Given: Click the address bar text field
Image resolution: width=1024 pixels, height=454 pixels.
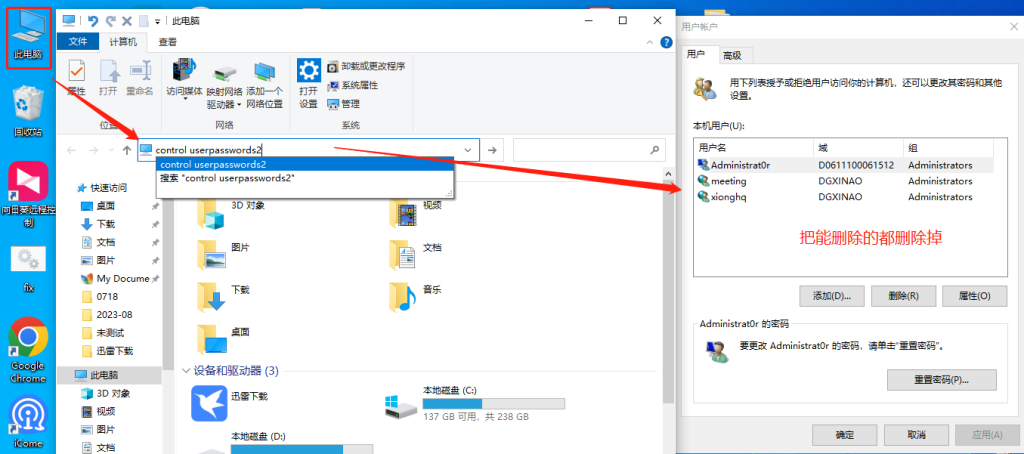Looking at the screenshot, I should [308, 150].
